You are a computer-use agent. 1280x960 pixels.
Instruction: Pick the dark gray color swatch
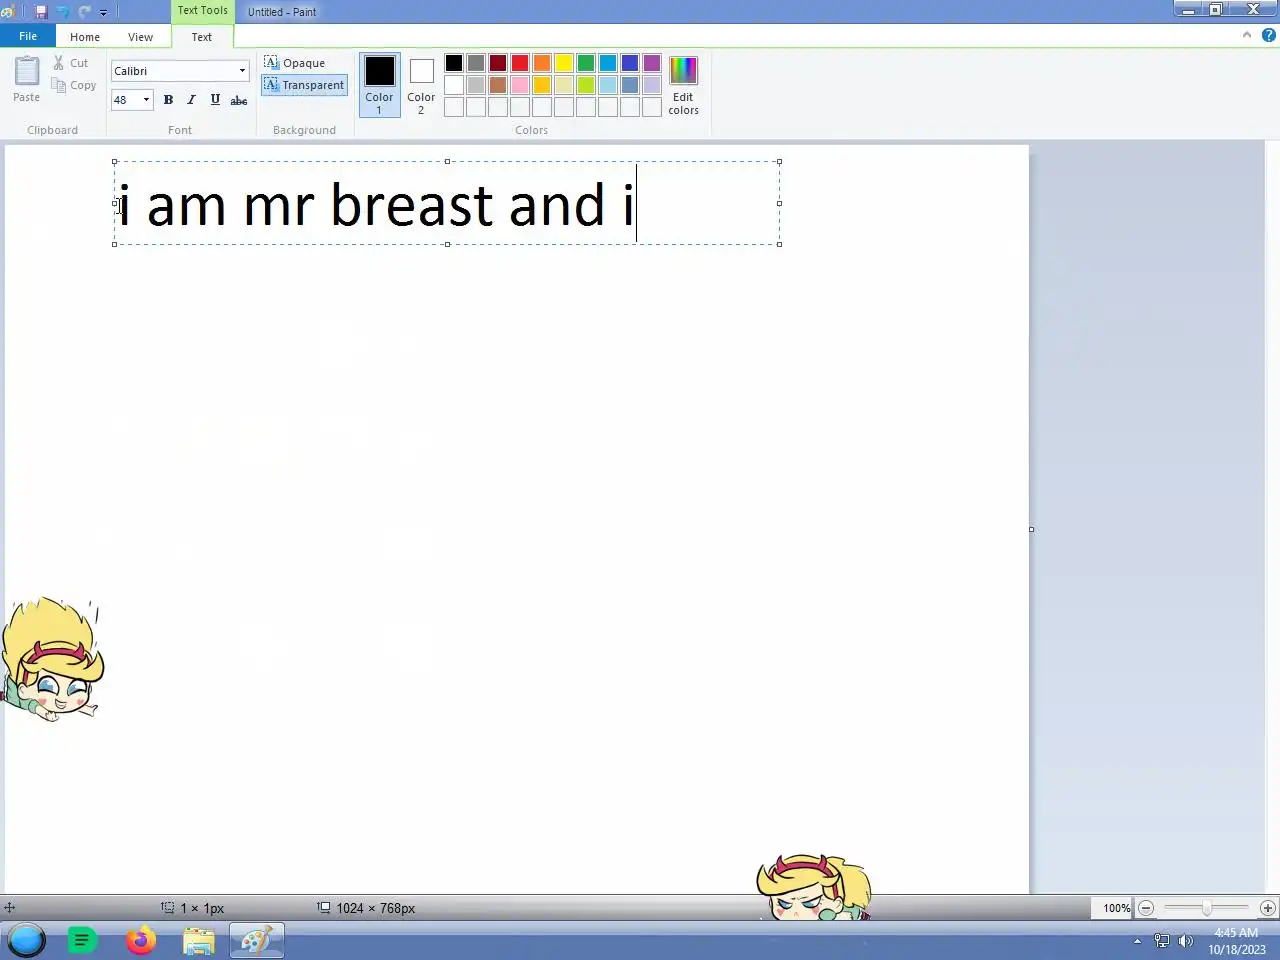476,63
